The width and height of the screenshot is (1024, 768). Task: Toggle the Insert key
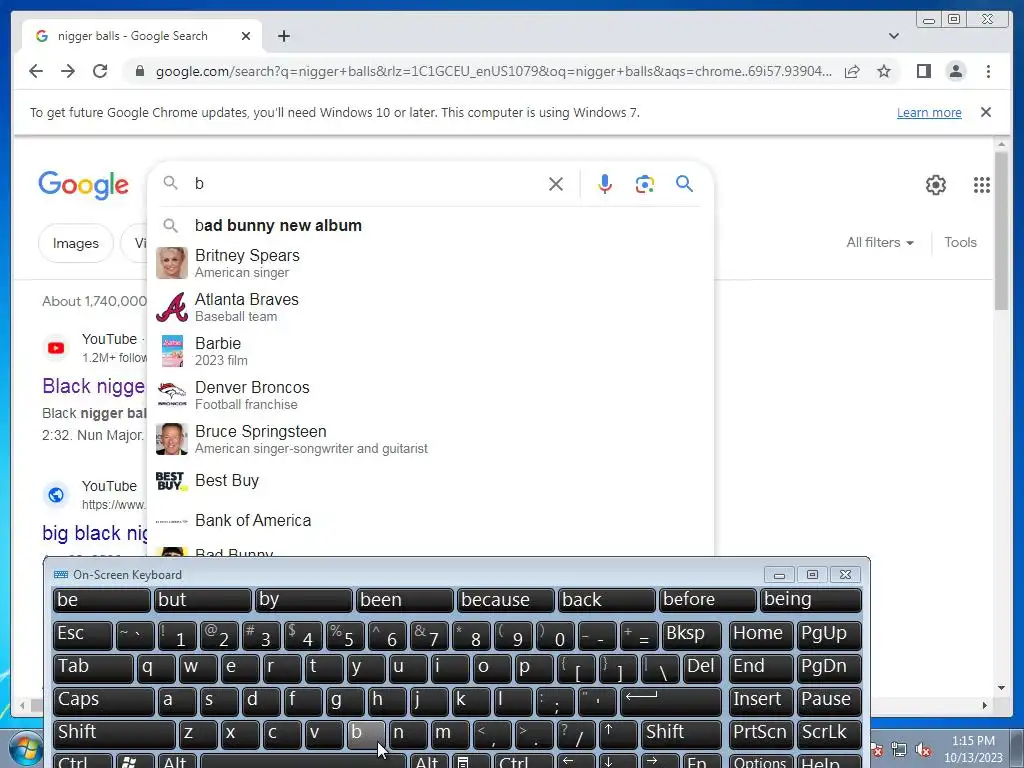[761, 700]
